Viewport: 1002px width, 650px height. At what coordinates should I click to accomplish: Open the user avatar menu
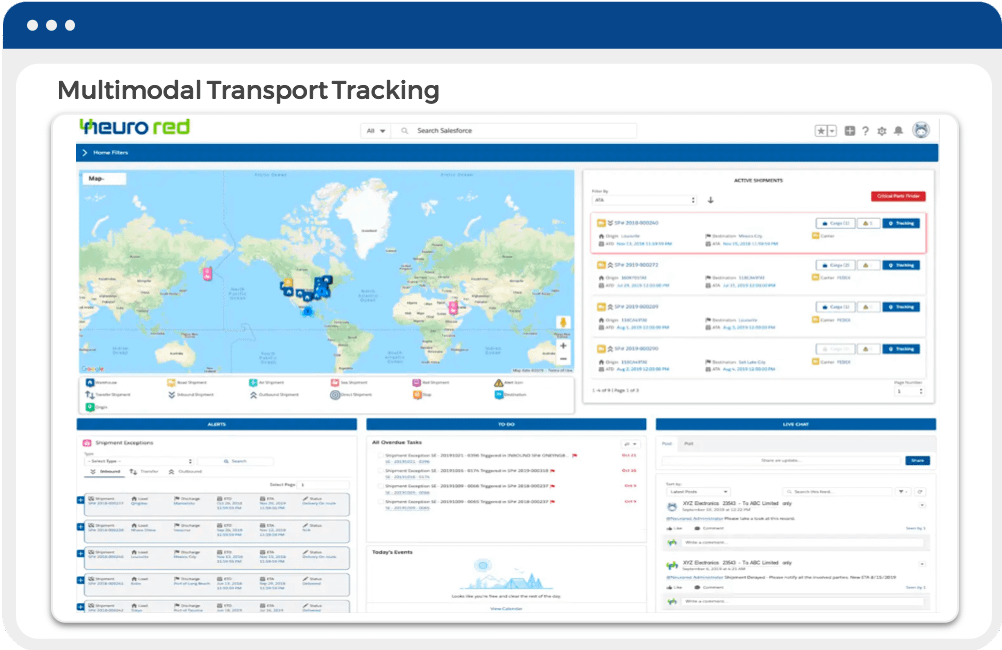[921, 130]
